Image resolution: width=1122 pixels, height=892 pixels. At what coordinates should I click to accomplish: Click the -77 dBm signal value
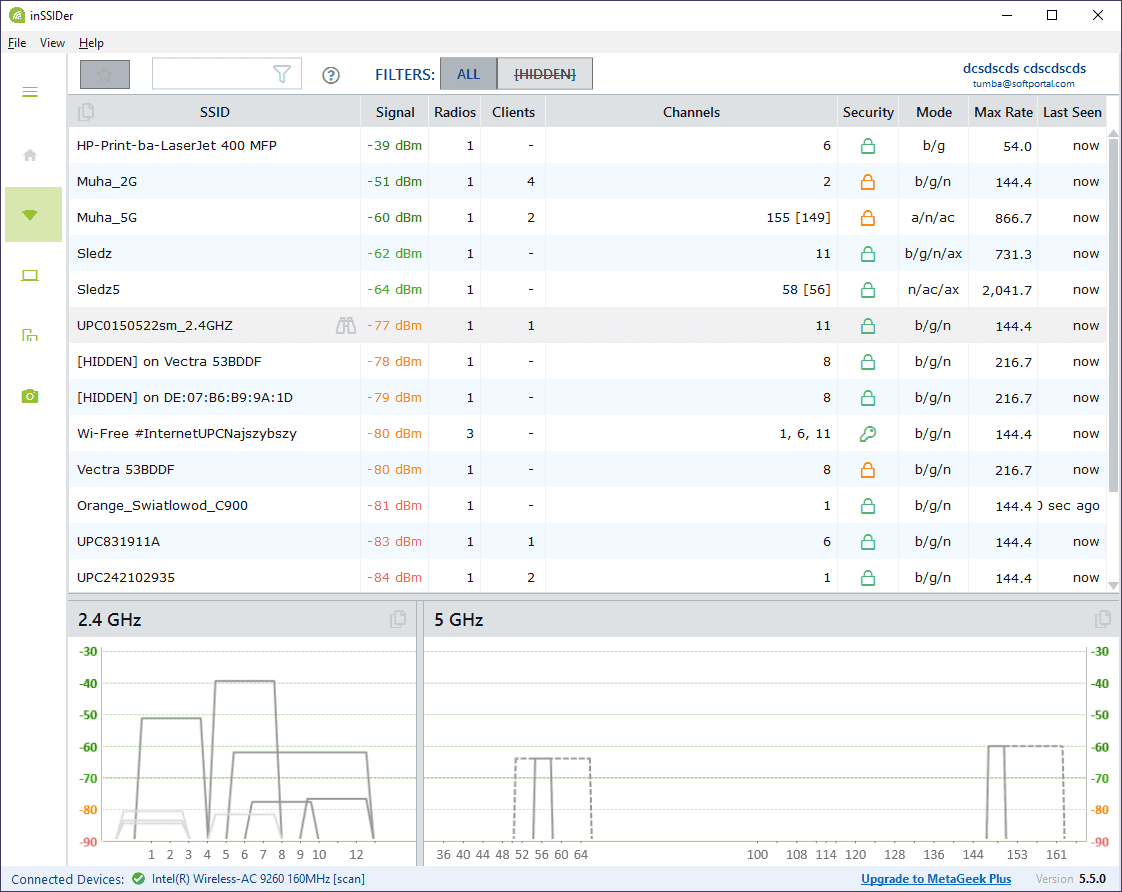point(394,325)
